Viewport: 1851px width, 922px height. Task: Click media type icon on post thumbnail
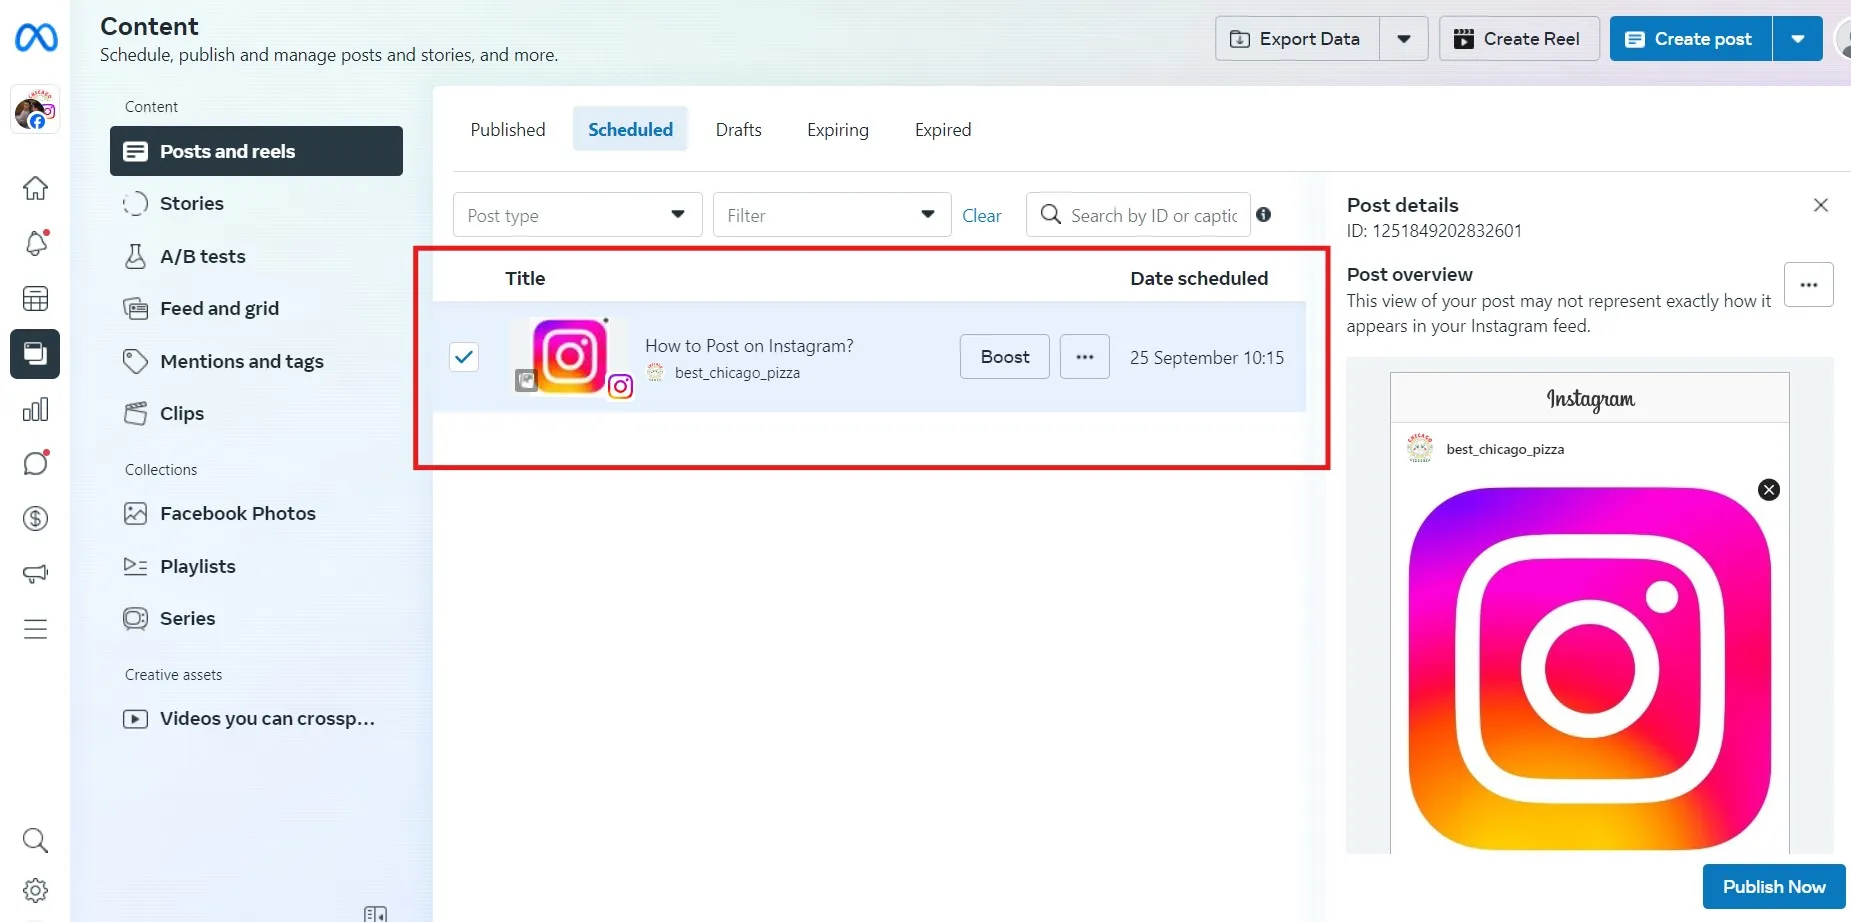tap(526, 380)
